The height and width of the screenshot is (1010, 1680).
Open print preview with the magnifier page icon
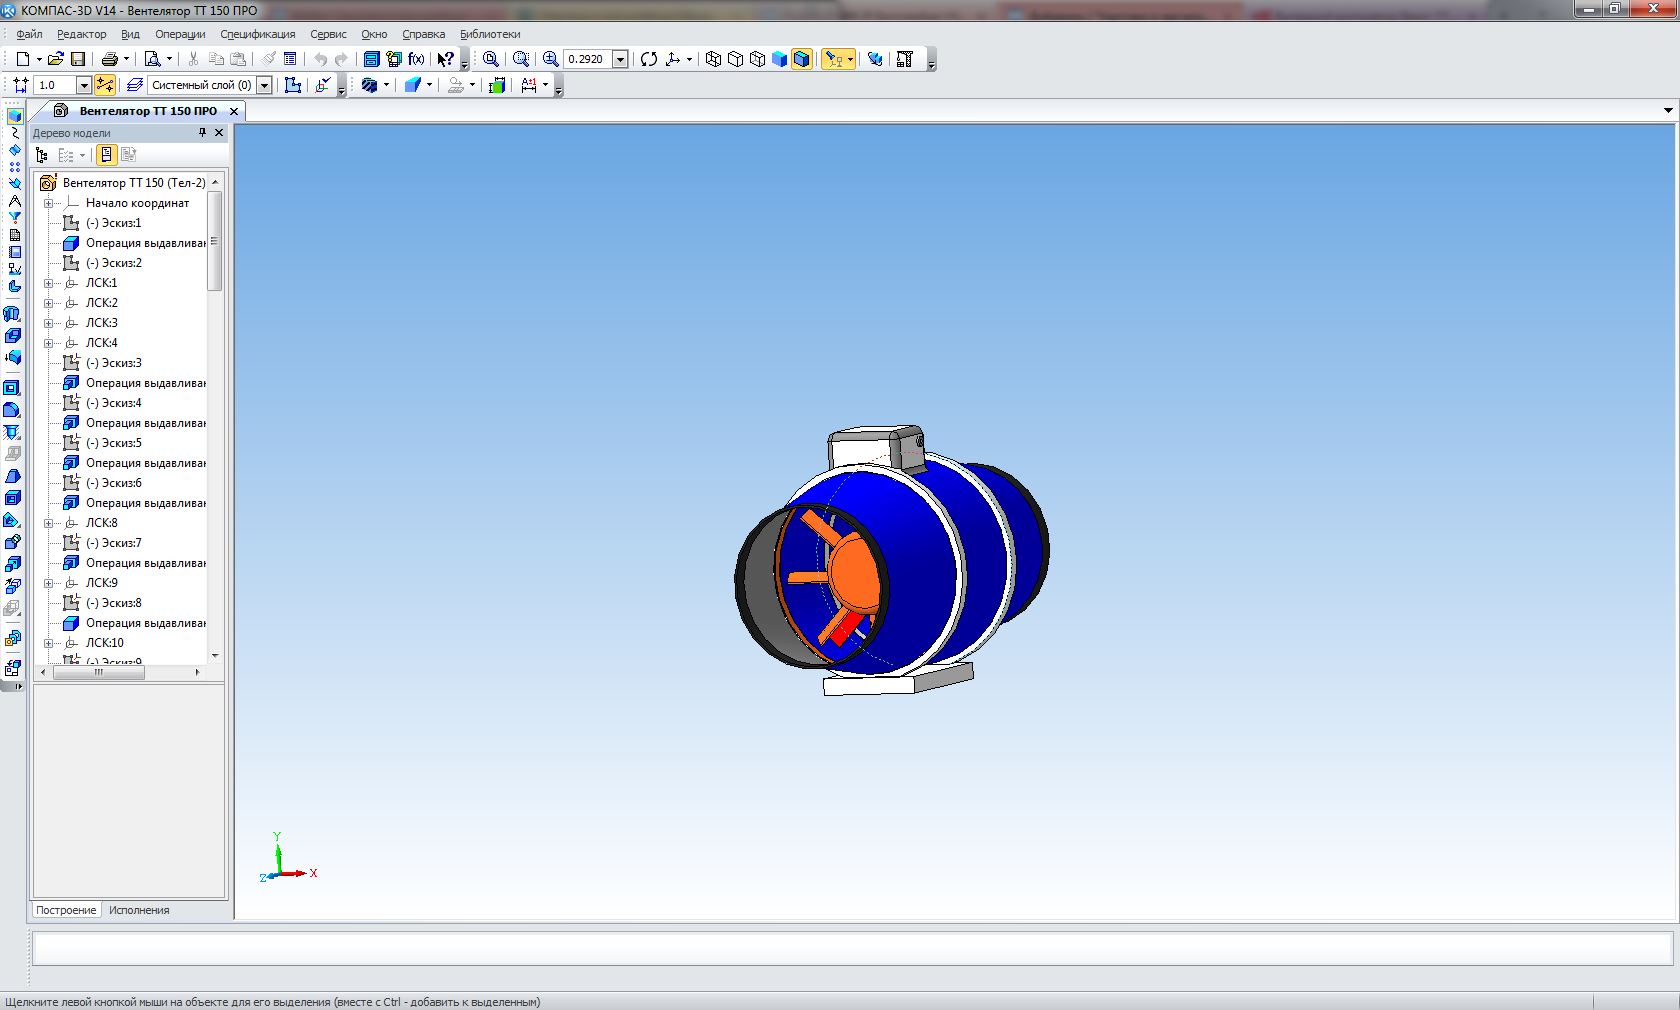coord(152,59)
